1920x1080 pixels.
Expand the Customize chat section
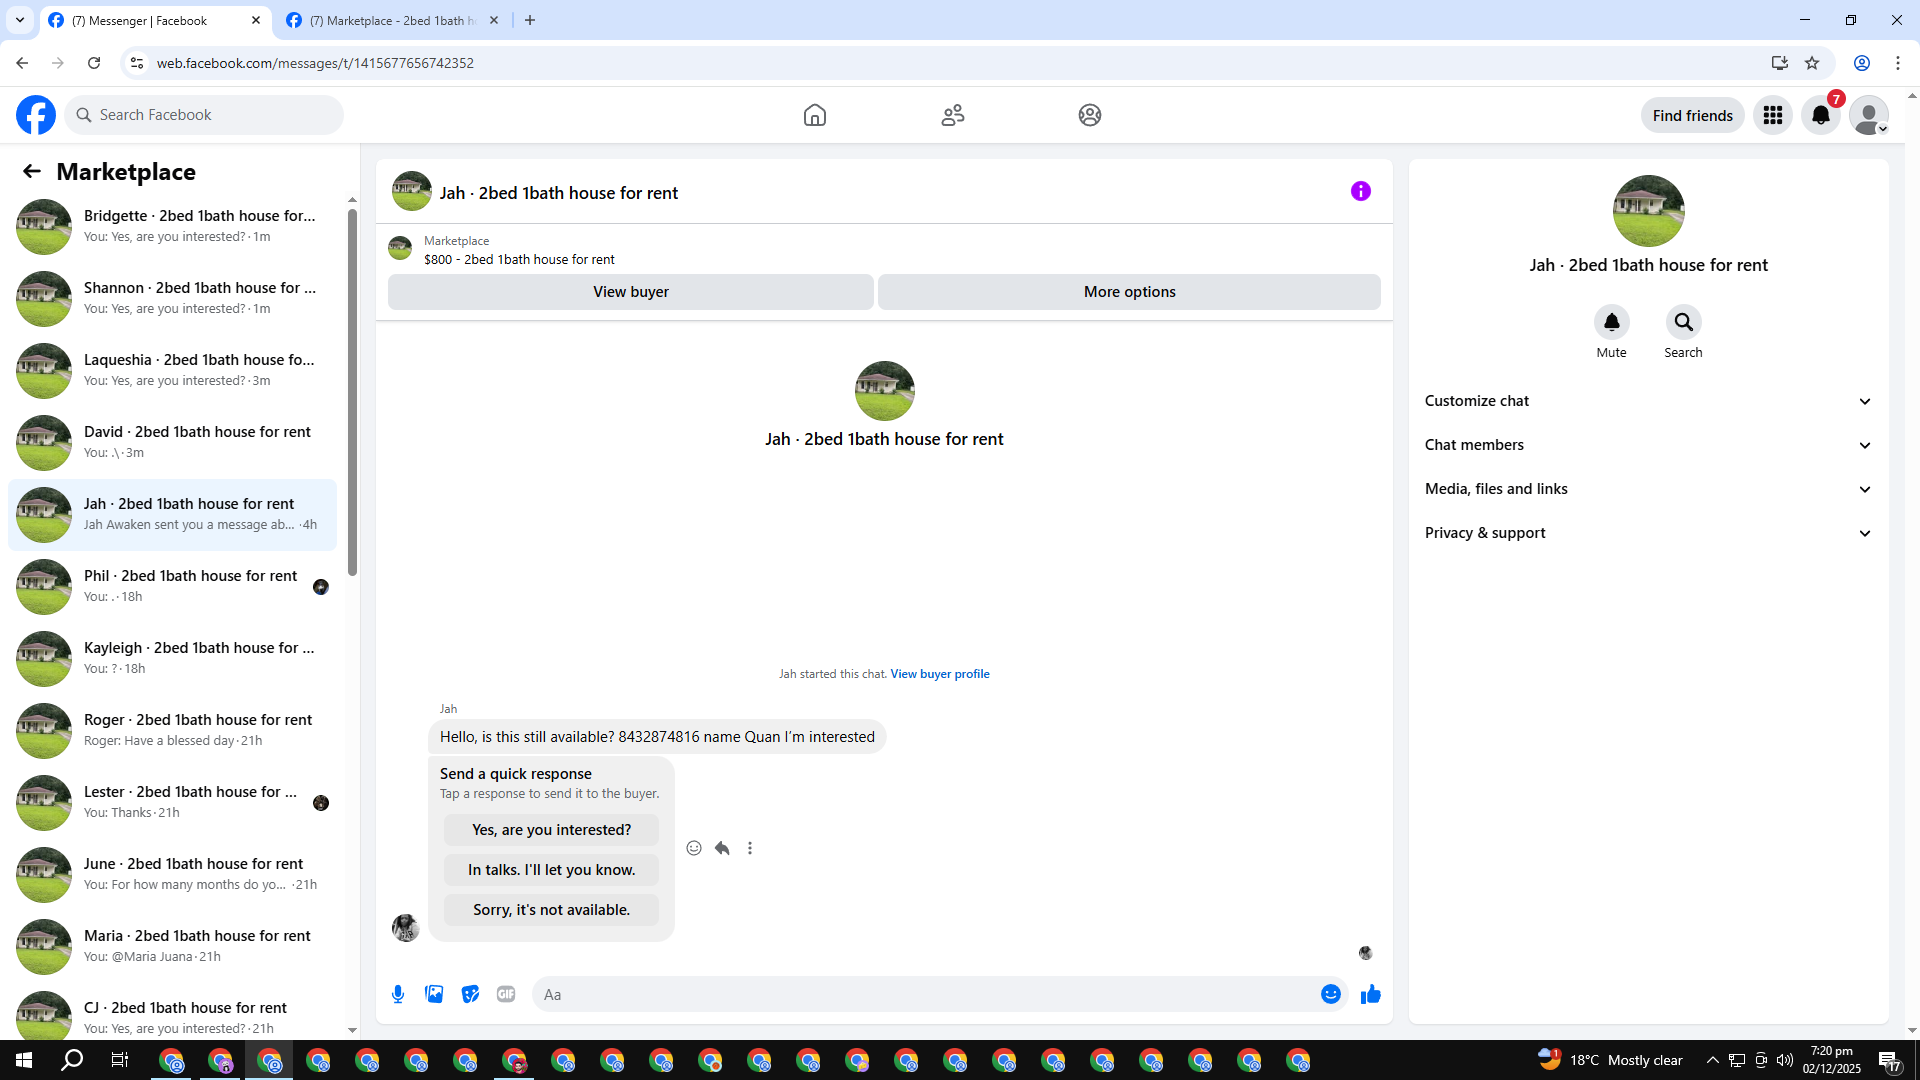[1648, 401]
